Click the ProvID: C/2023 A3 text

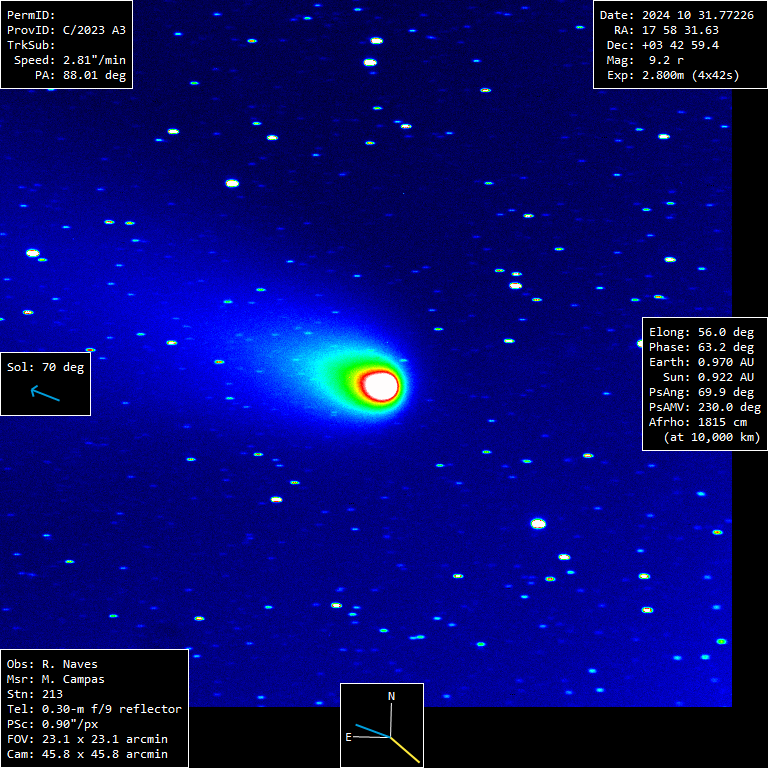[66, 30]
